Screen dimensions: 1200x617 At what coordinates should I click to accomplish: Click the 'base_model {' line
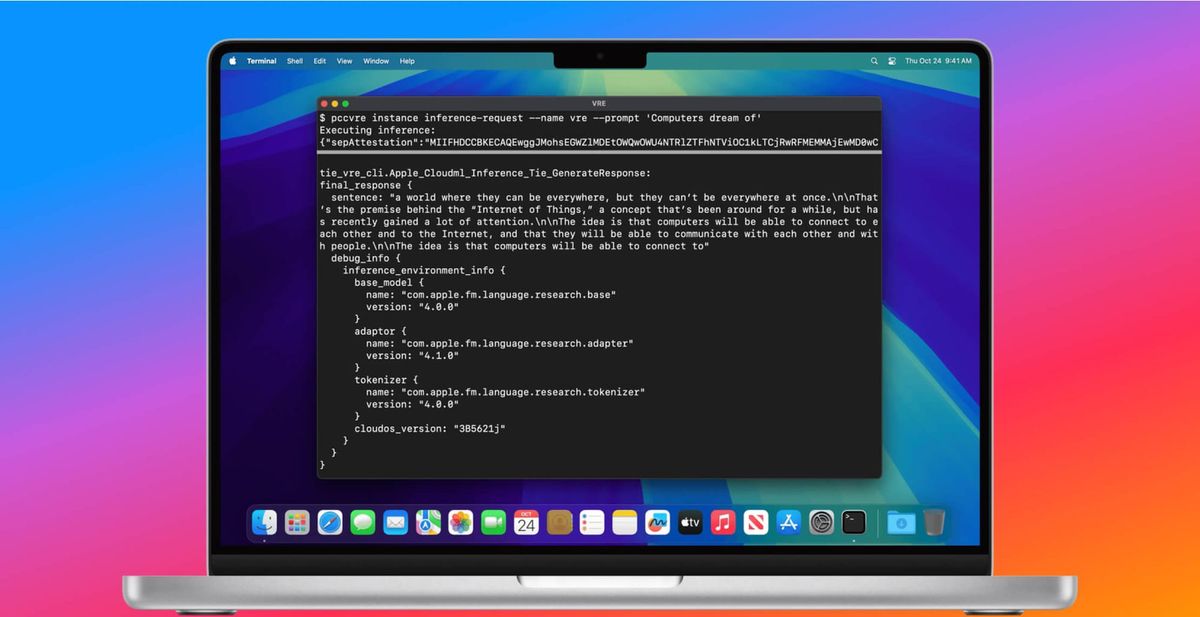pos(390,282)
